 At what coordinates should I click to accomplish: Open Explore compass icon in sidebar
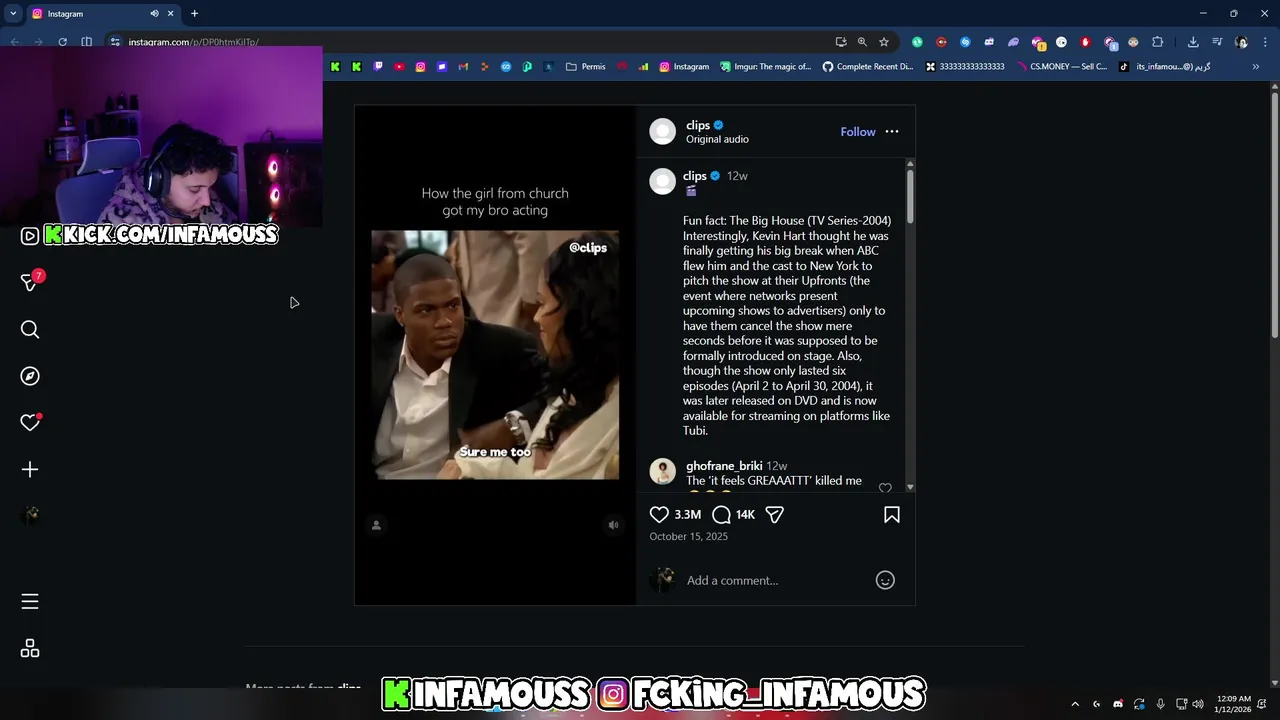pos(30,376)
